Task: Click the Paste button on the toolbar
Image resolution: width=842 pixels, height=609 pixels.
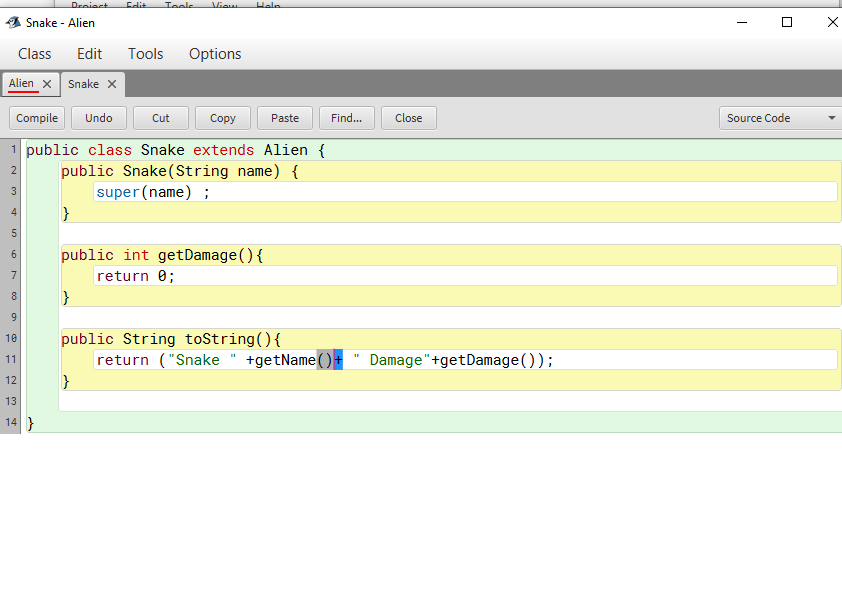Action: click(x=284, y=117)
